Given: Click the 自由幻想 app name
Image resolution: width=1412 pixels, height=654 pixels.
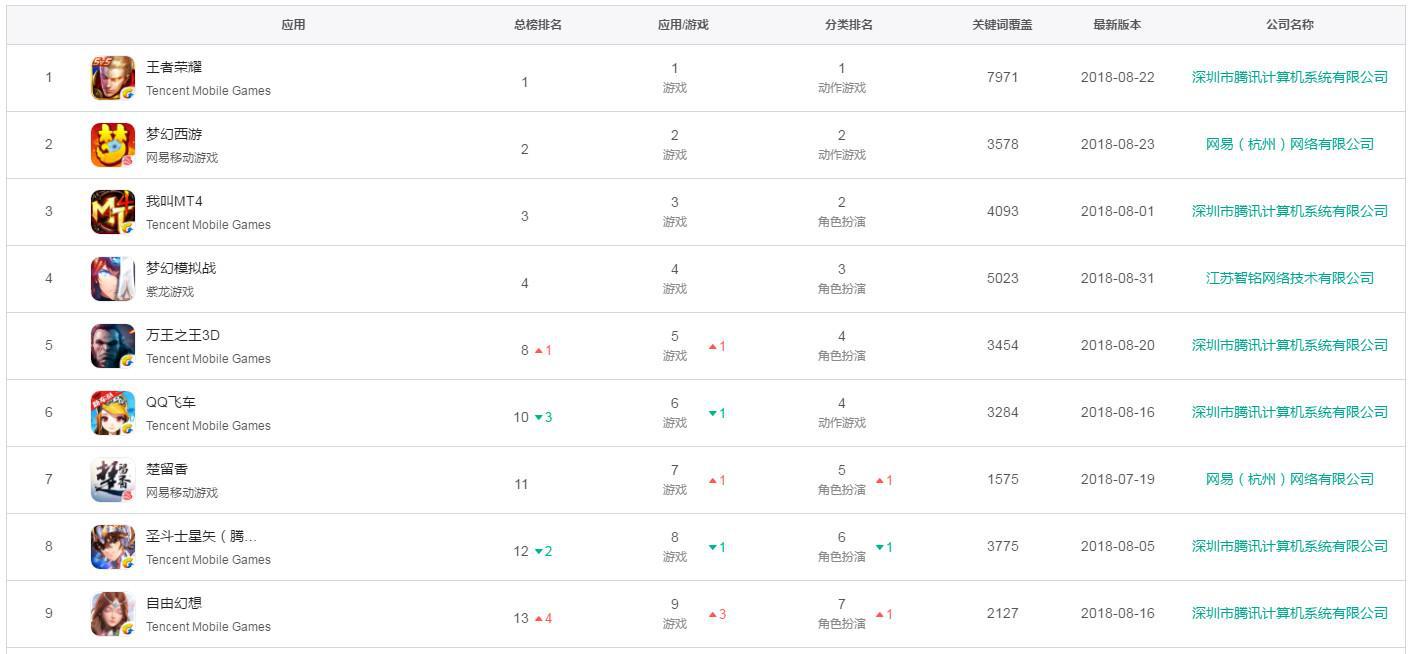Looking at the screenshot, I should [174, 603].
